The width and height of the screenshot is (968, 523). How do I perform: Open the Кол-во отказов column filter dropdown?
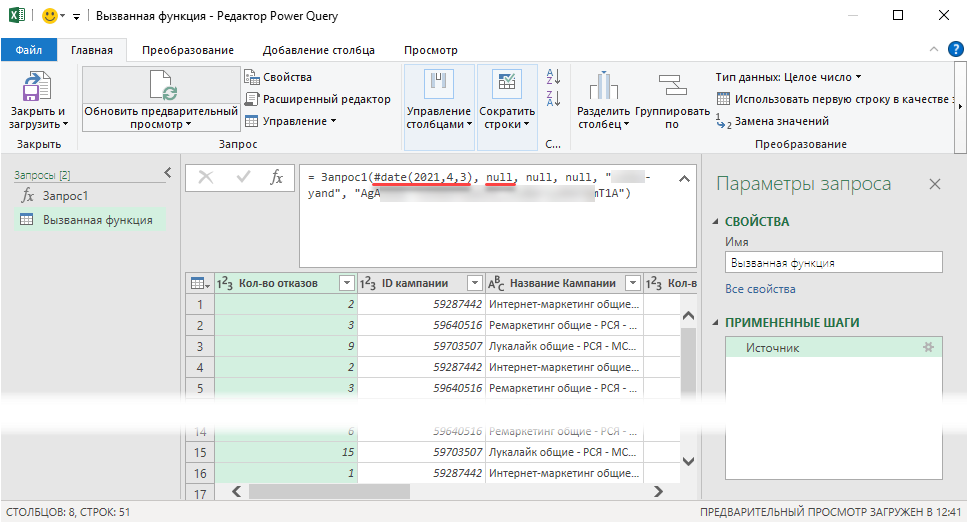click(346, 283)
